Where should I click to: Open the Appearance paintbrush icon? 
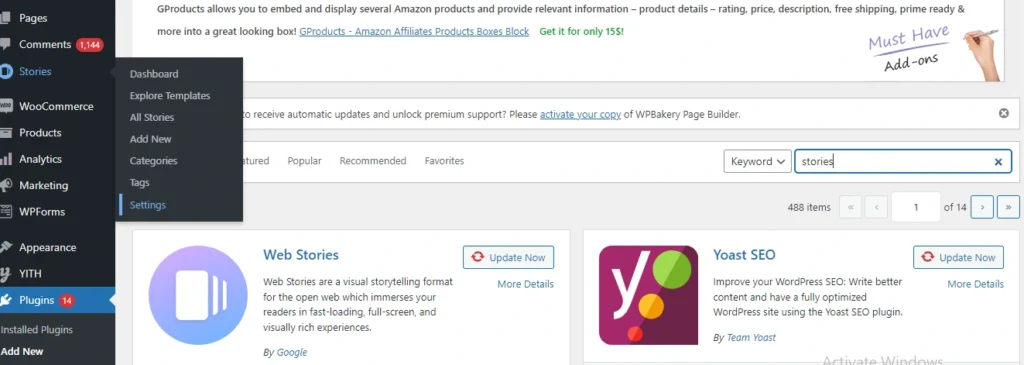[6, 247]
